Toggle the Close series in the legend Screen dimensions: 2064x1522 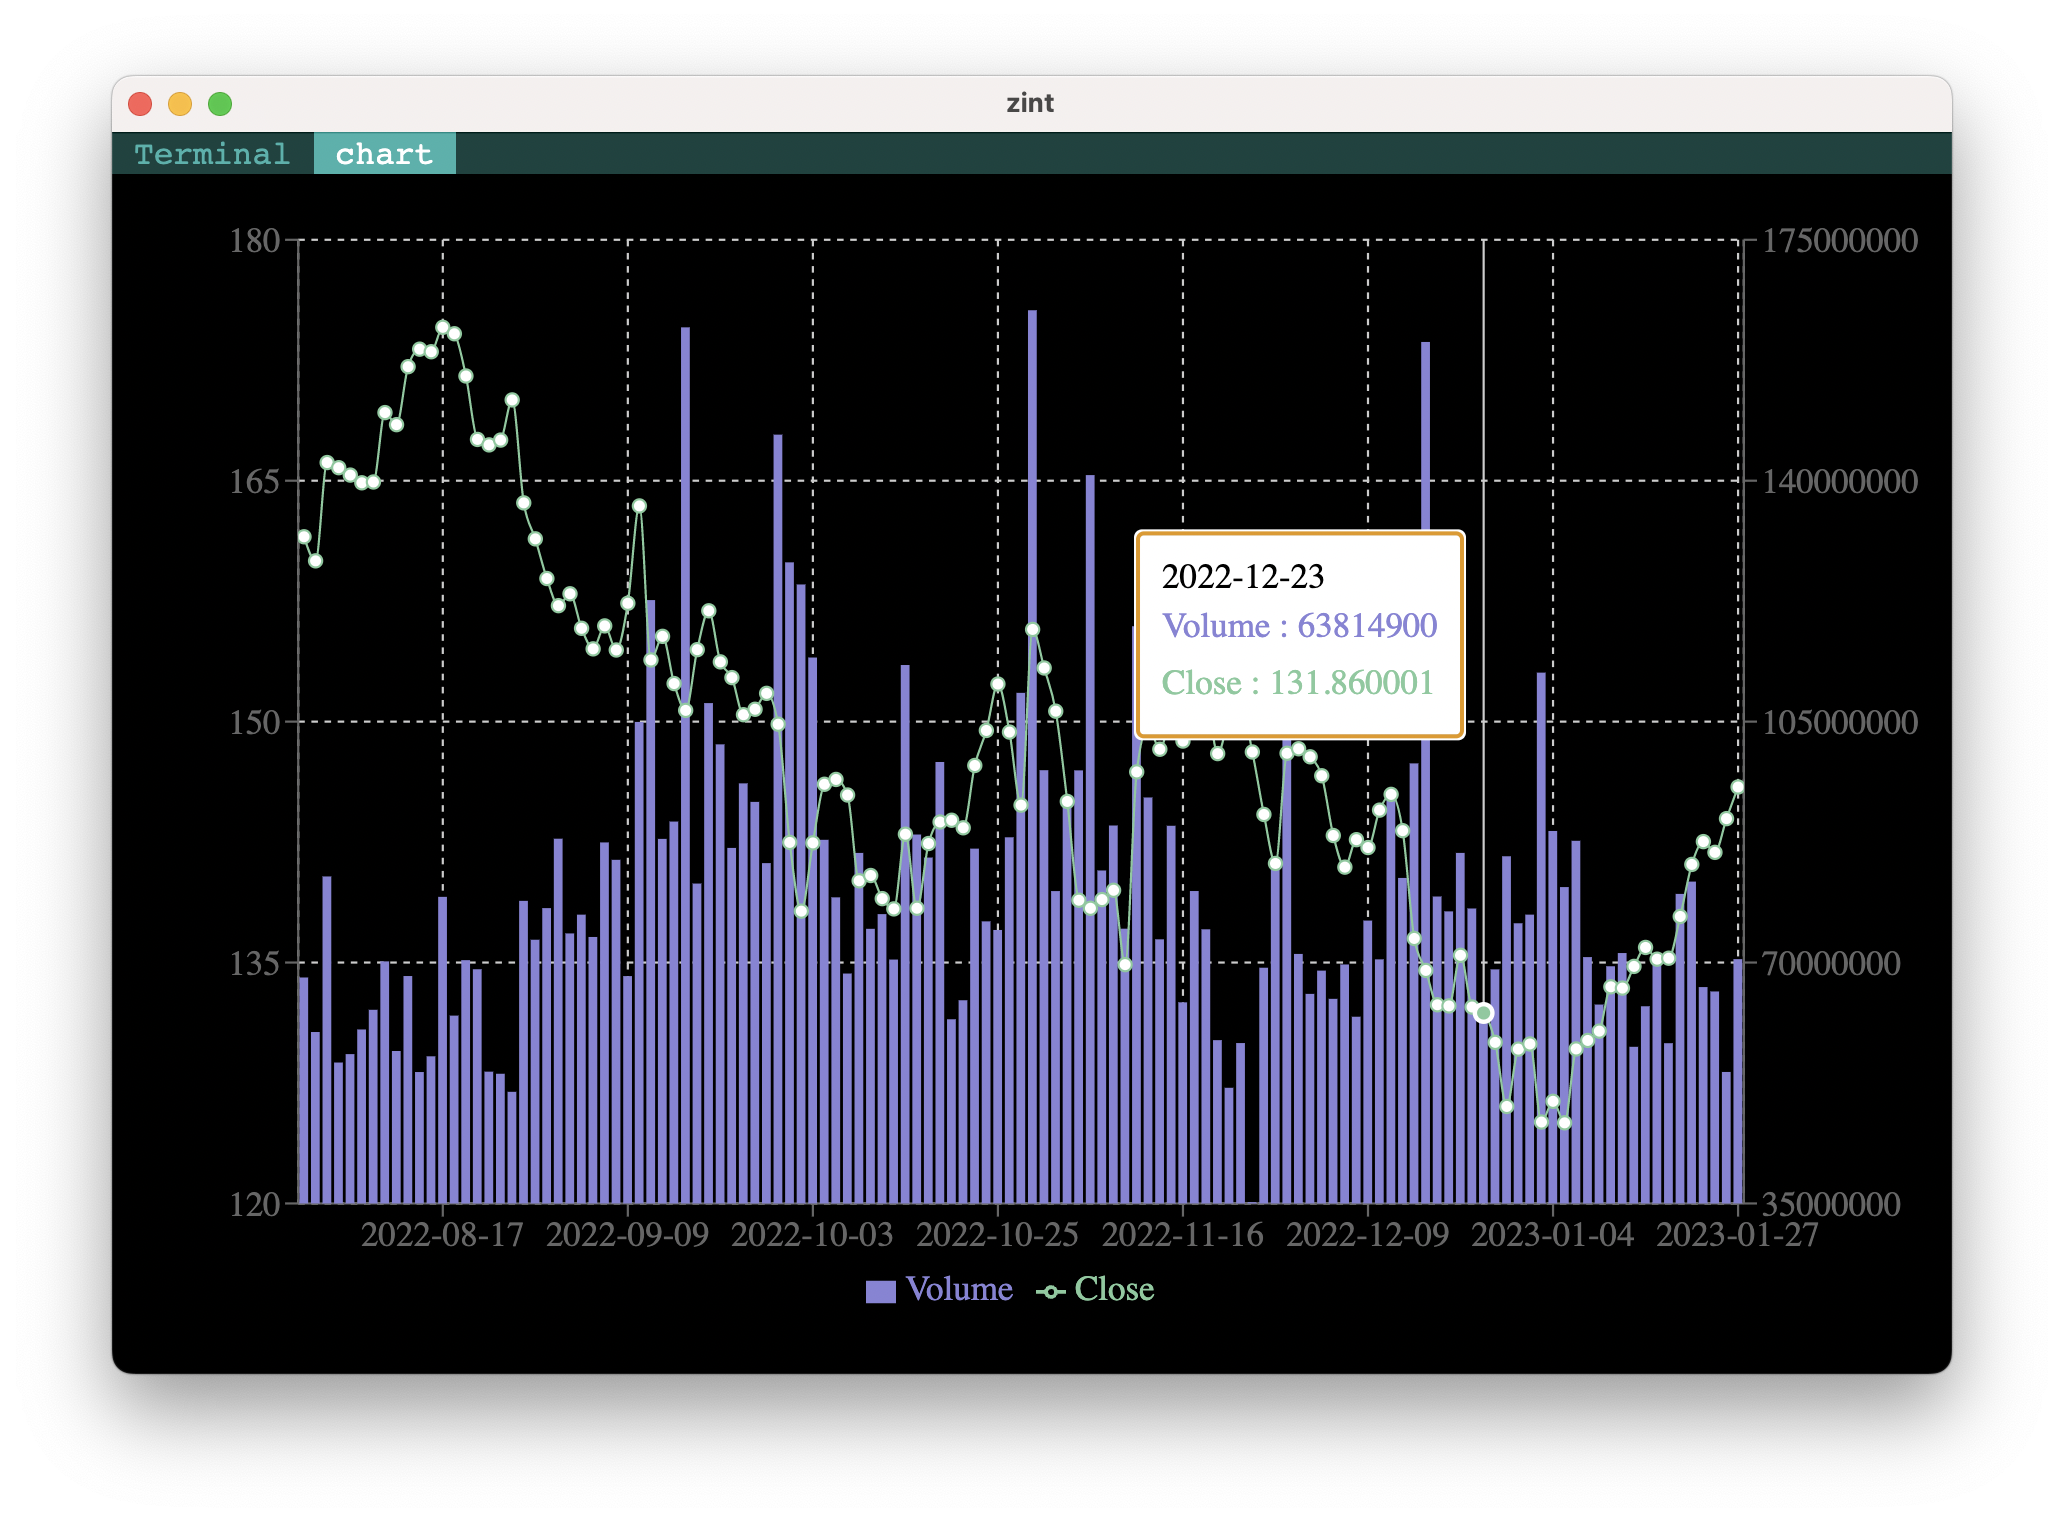(x=1095, y=1290)
